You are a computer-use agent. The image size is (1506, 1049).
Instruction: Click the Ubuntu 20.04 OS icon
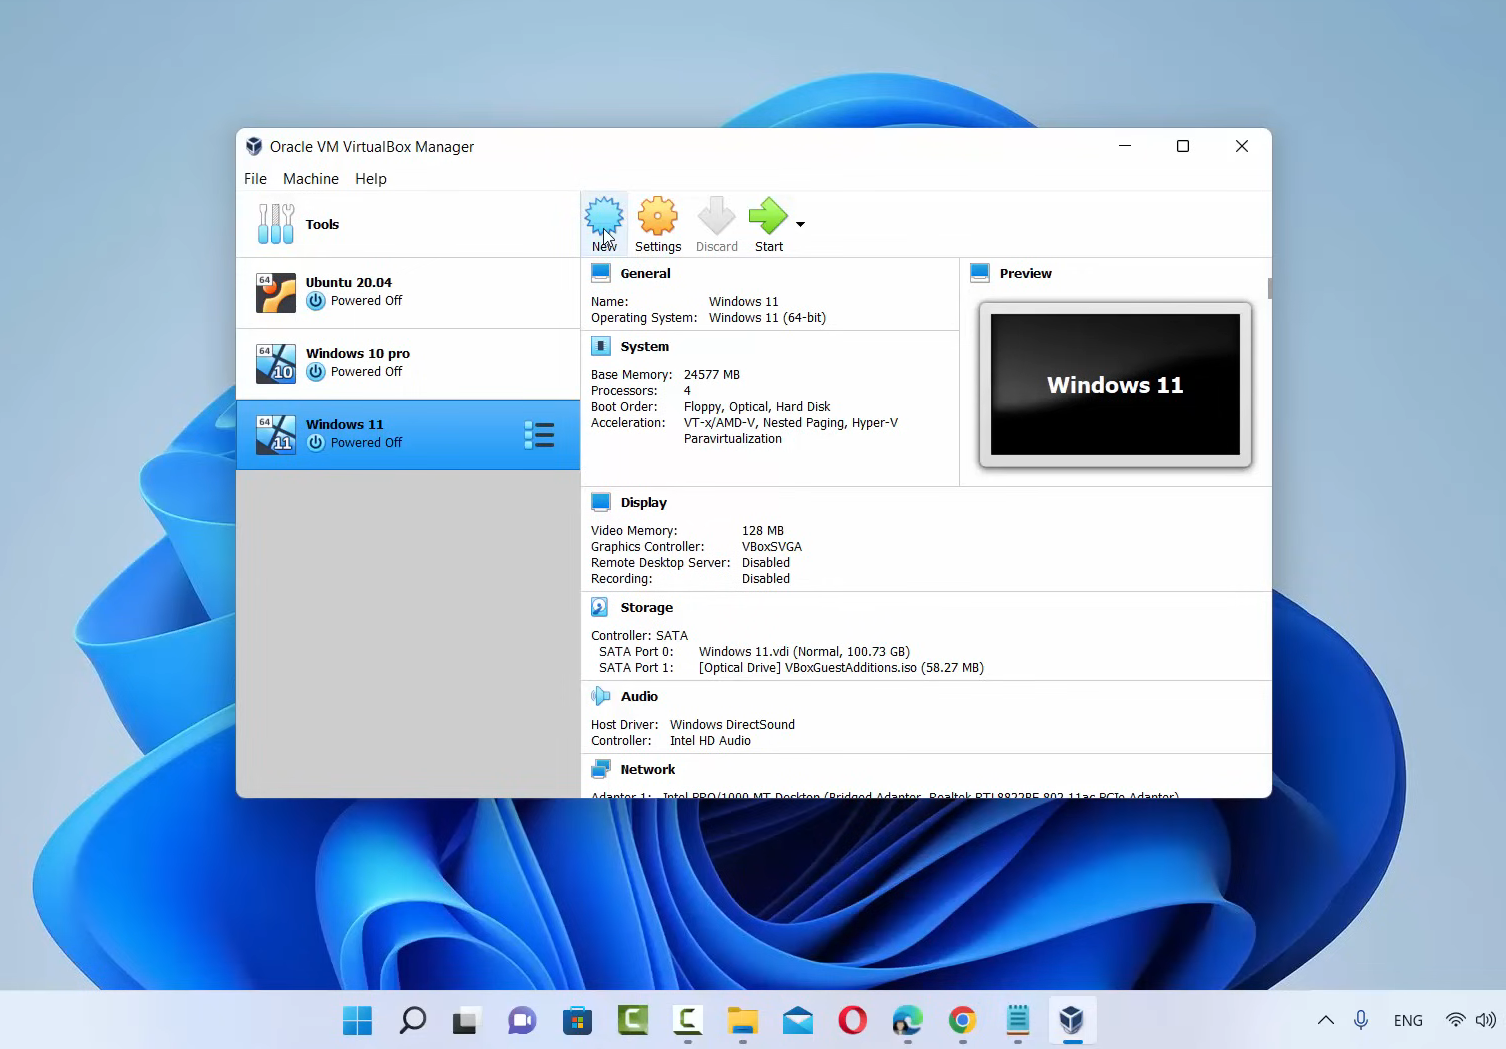tap(276, 293)
